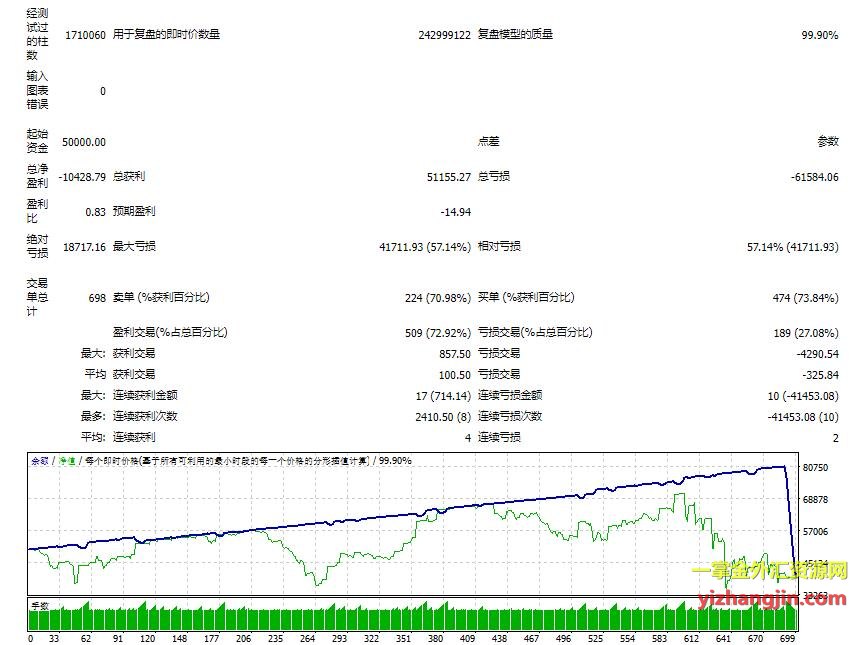Select average loss trade value -325.84
This screenshot has width=862, height=645.
(x=820, y=375)
